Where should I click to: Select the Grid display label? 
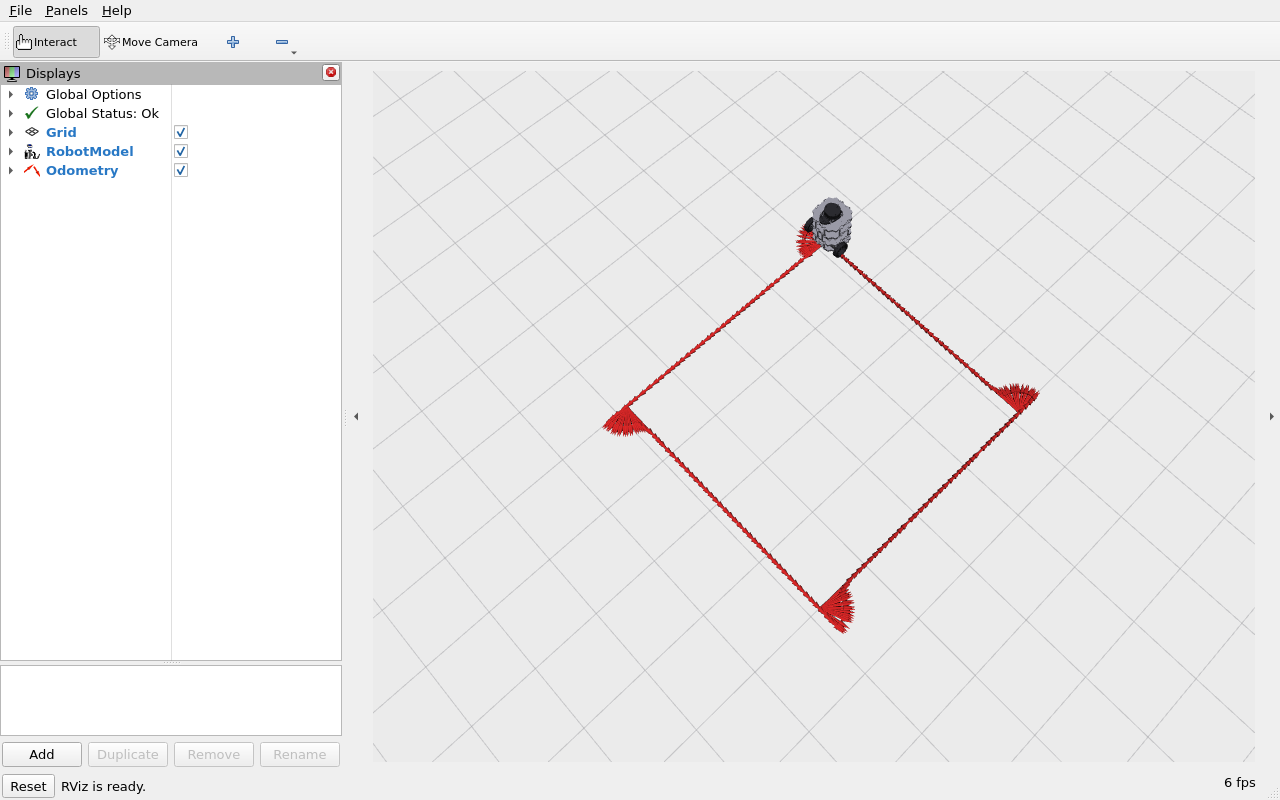pyautogui.click(x=61, y=132)
